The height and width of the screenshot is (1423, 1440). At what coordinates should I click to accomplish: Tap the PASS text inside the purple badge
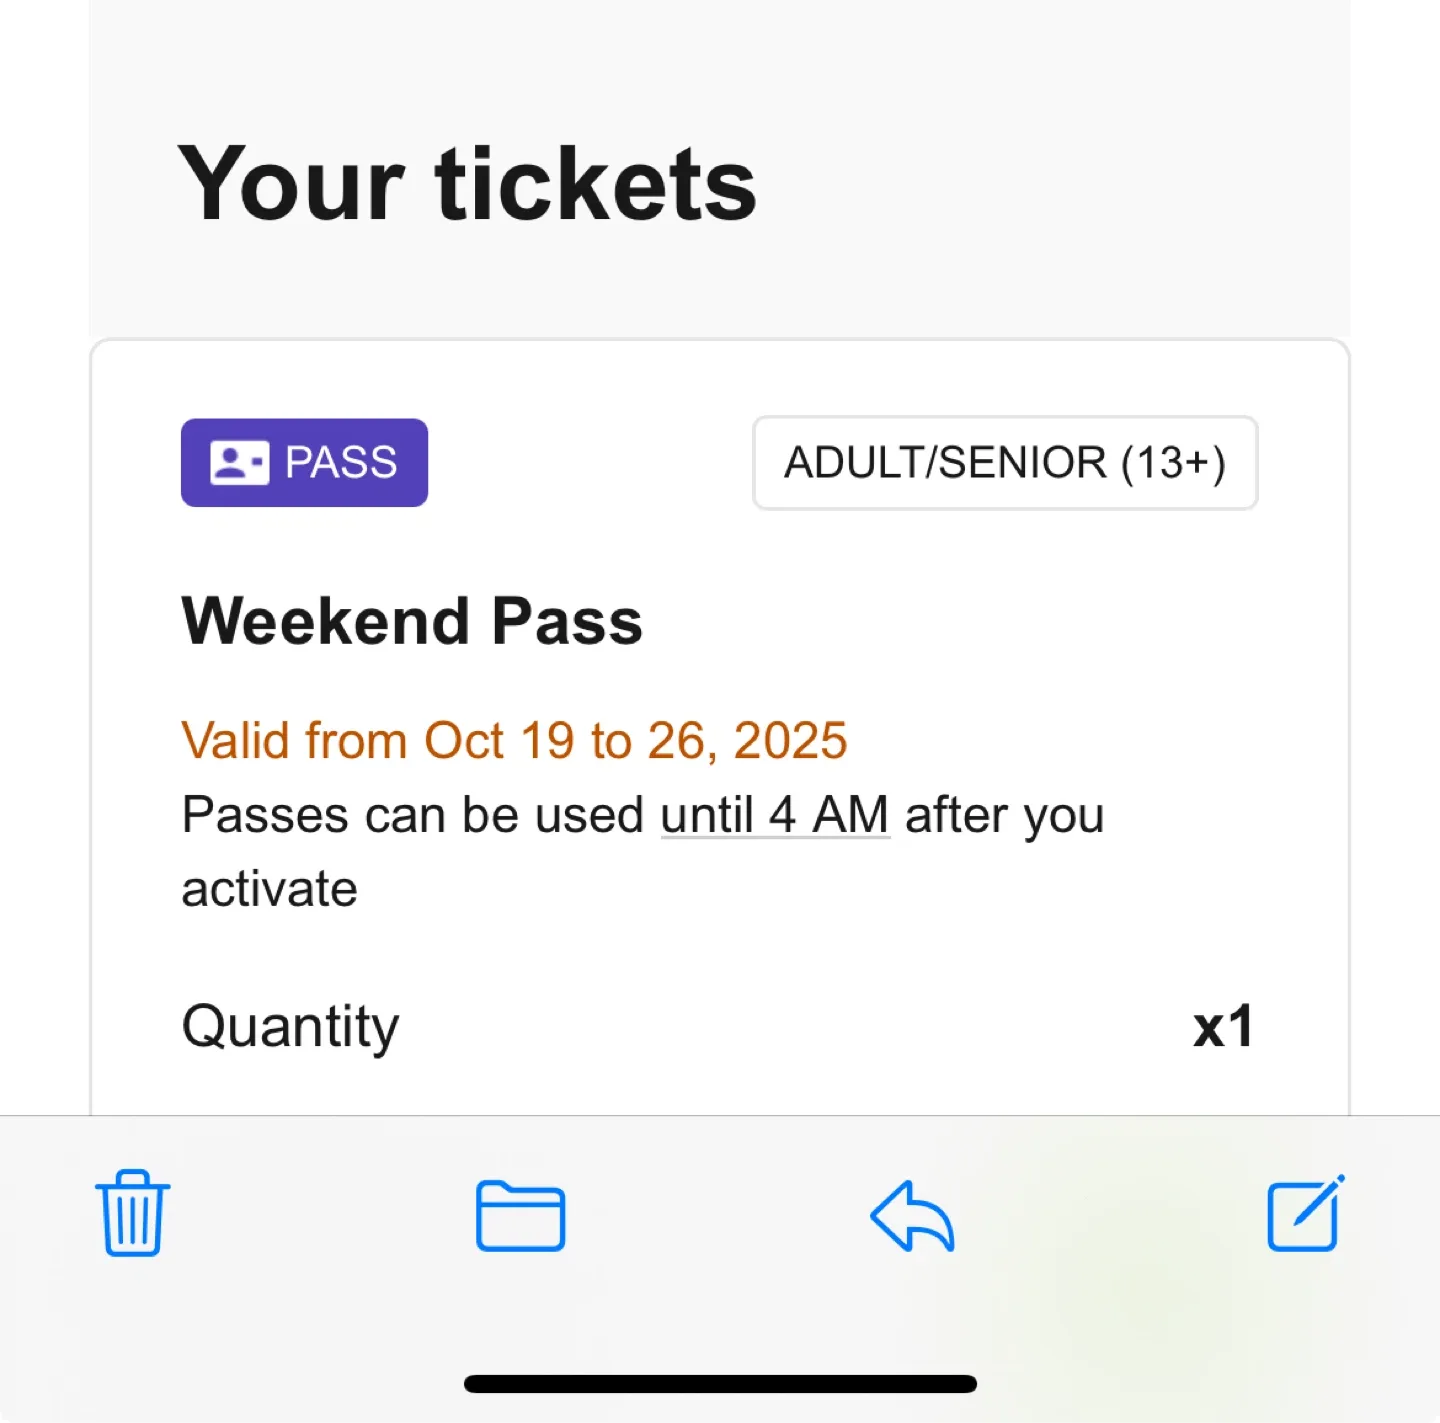coord(341,462)
